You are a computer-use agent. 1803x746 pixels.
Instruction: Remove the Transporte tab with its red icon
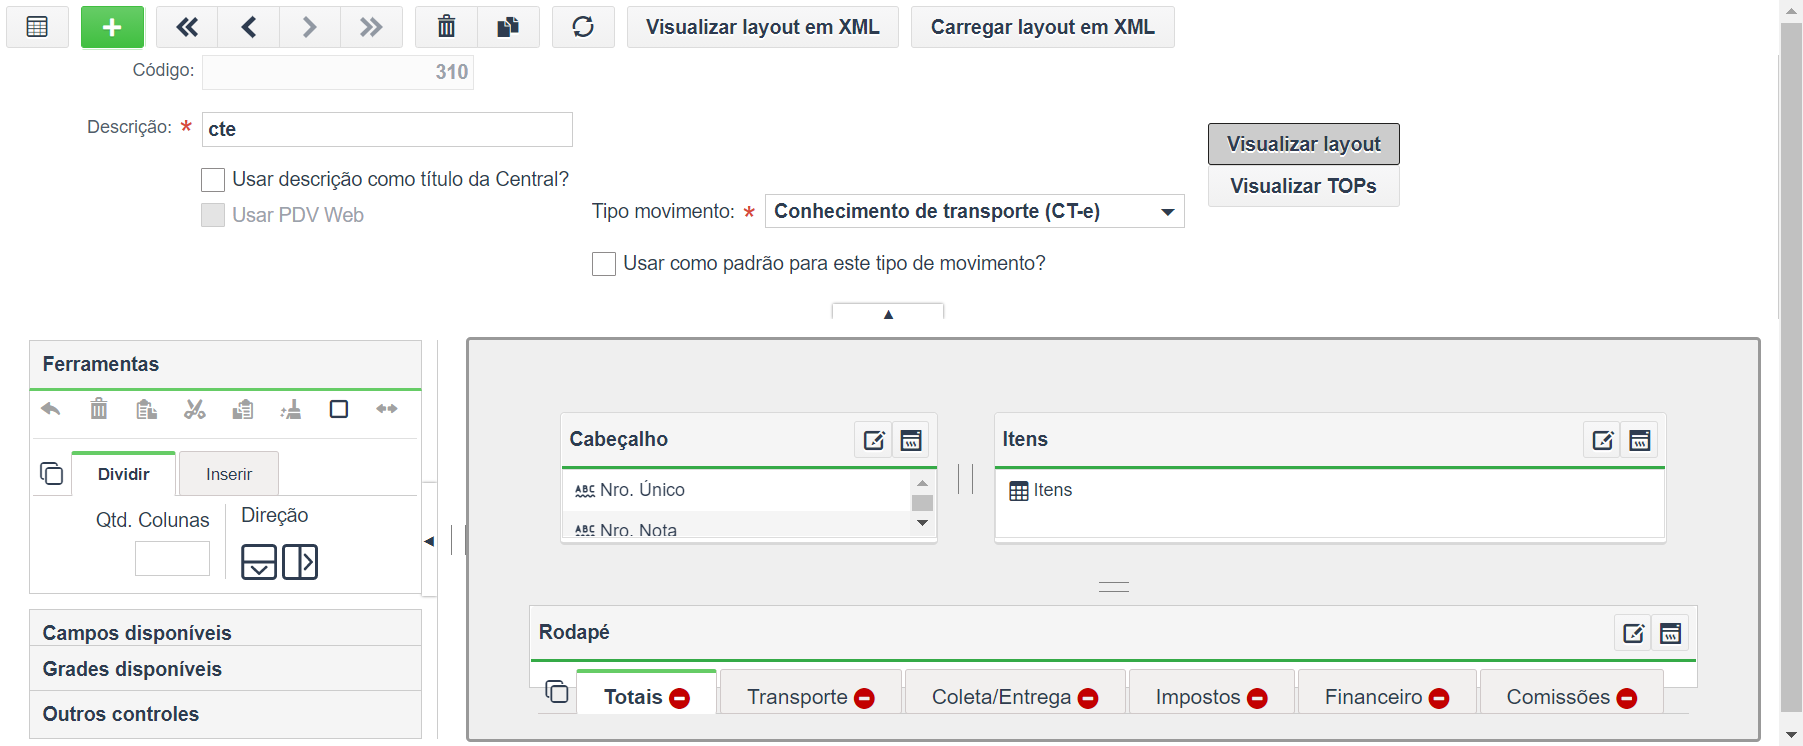pos(865,698)
